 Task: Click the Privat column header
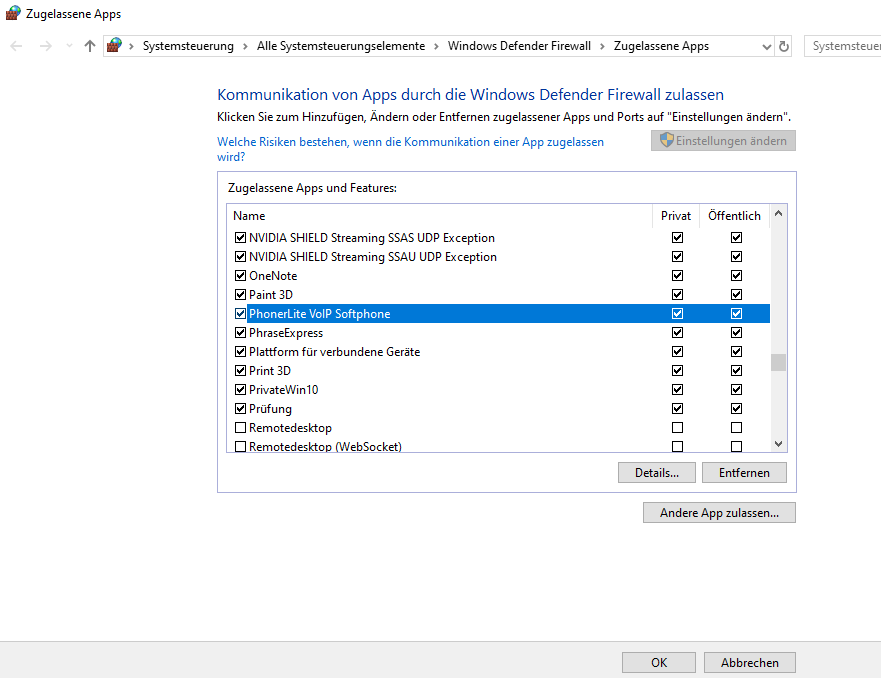(676, 216)
